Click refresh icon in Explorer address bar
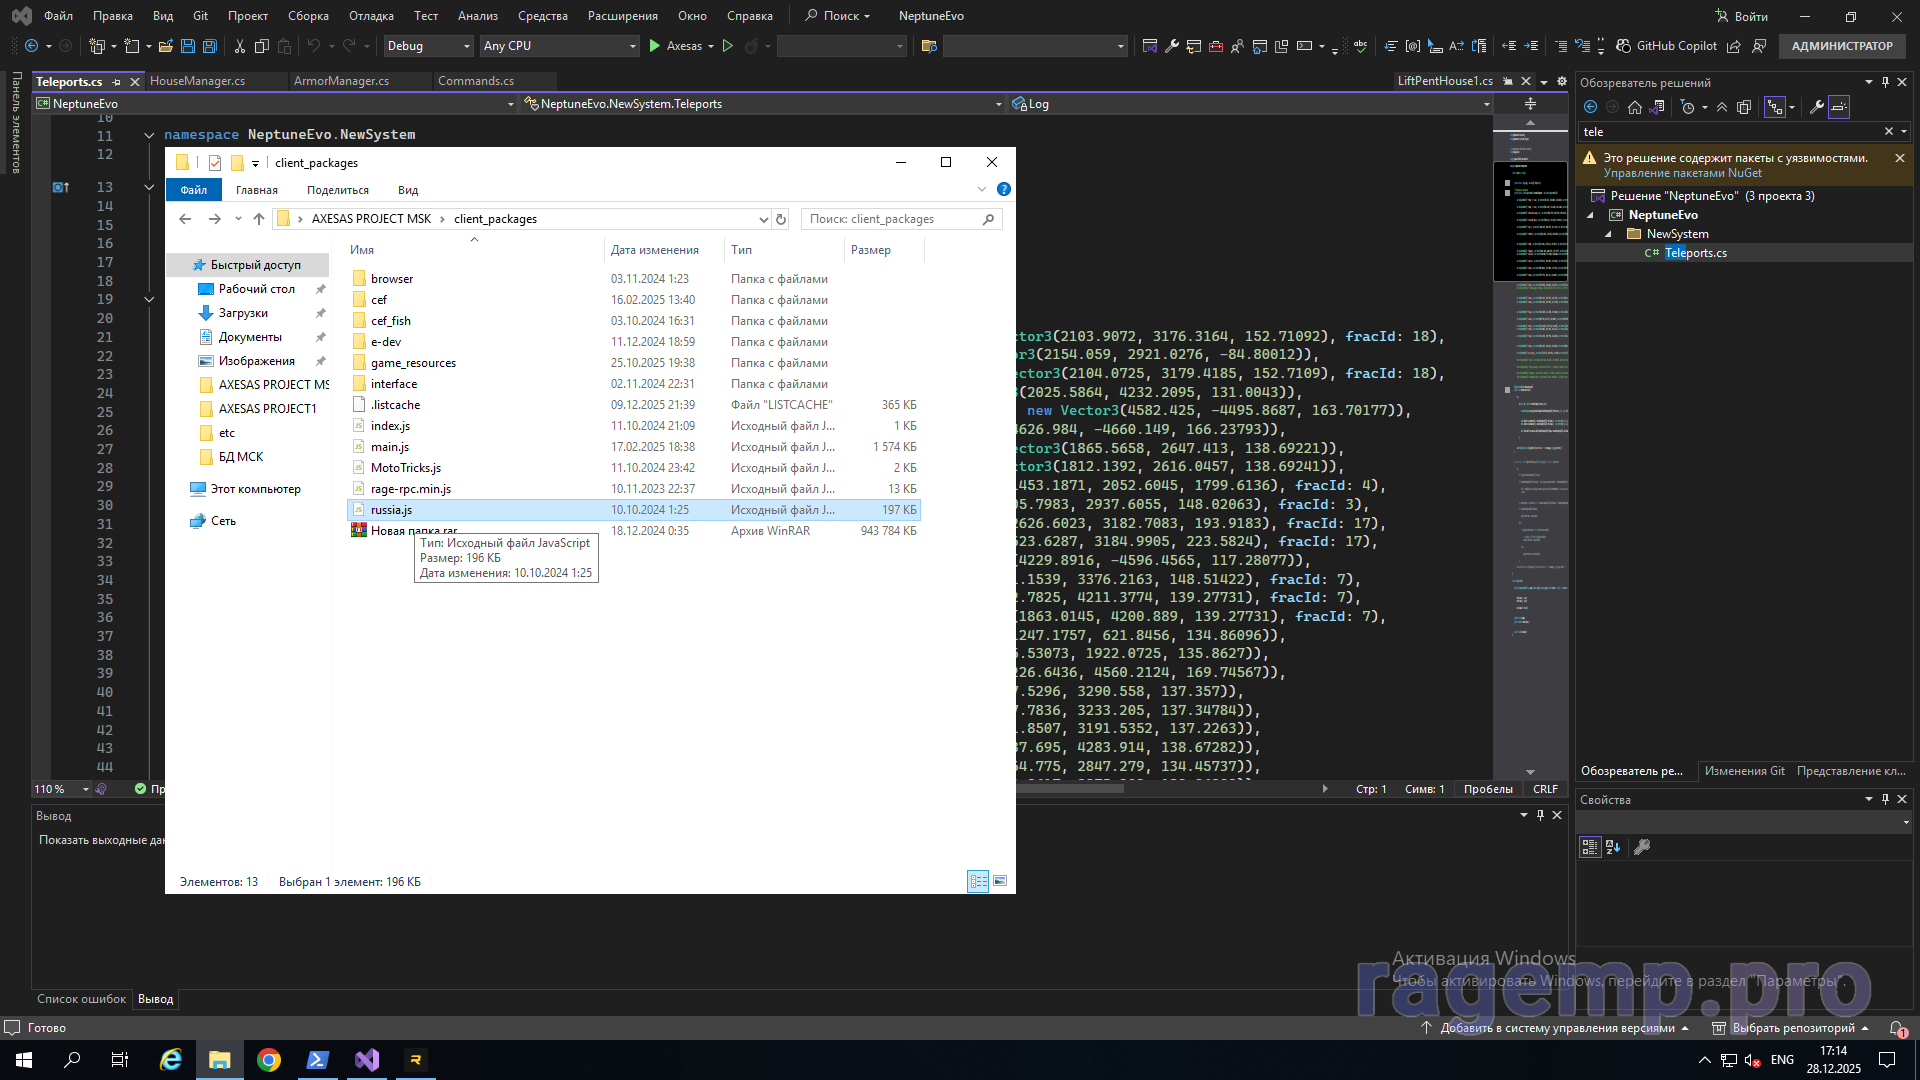The height and width of the screenshot is (1080, 1920). (x=781, y=219)
